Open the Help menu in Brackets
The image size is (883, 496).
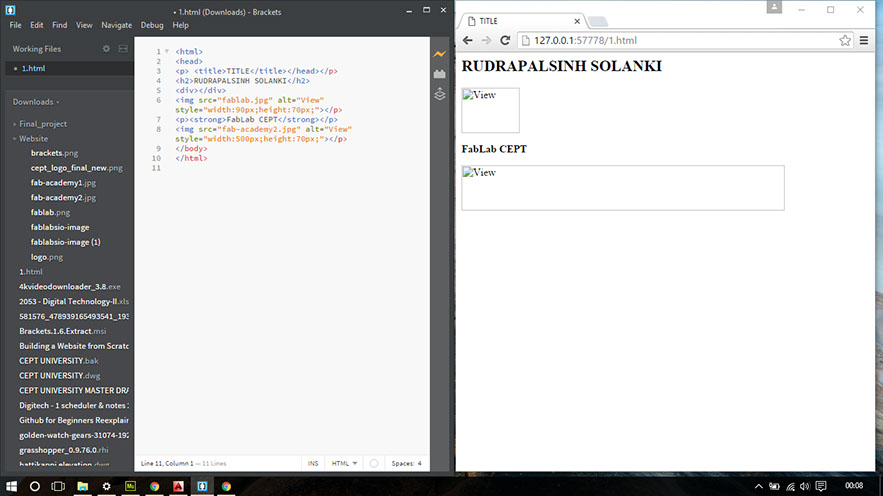[x=180, y=25]
